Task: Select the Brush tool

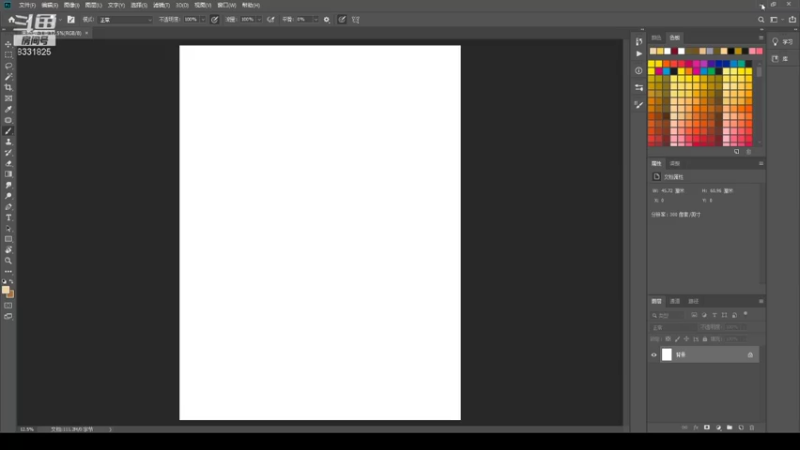Action: point(8,131)
